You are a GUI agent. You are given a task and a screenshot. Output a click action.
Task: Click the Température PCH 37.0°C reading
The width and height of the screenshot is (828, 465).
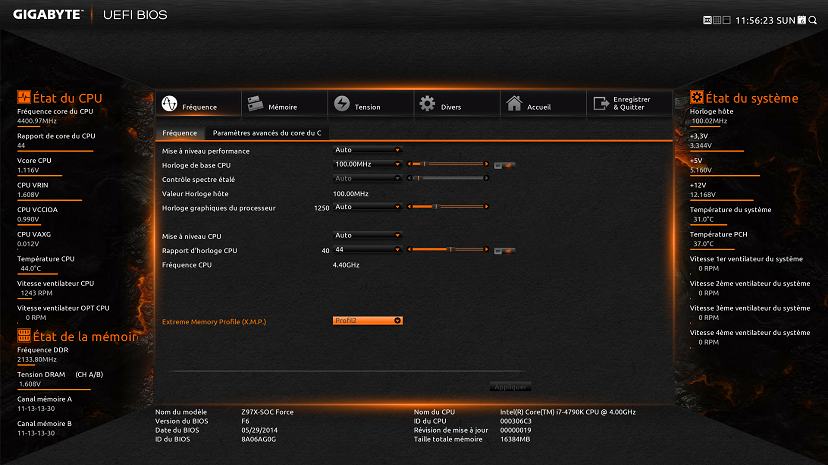(x=703, y=244)
